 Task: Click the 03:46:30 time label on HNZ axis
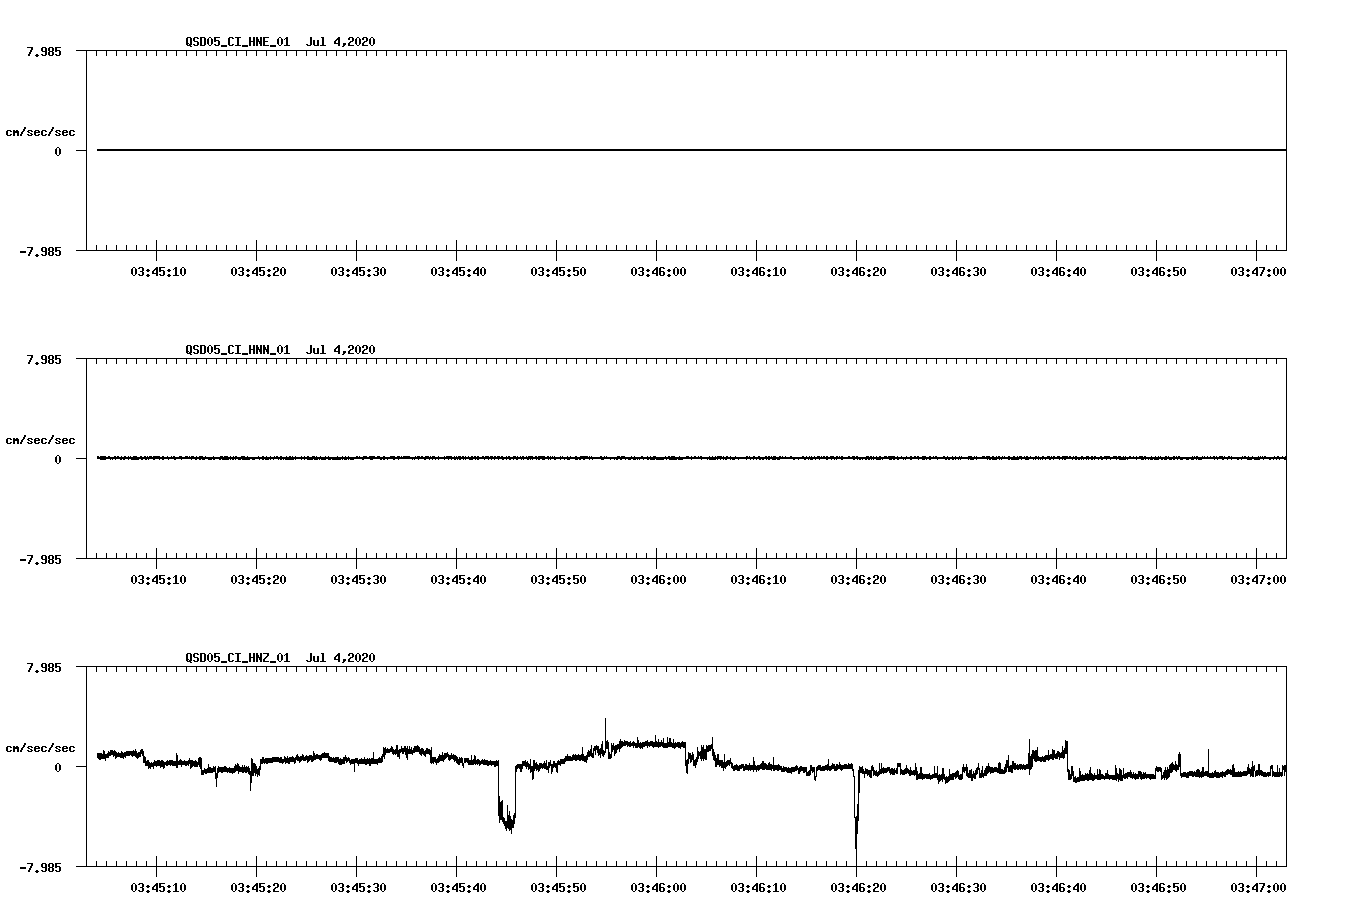(x=958, y=887)
